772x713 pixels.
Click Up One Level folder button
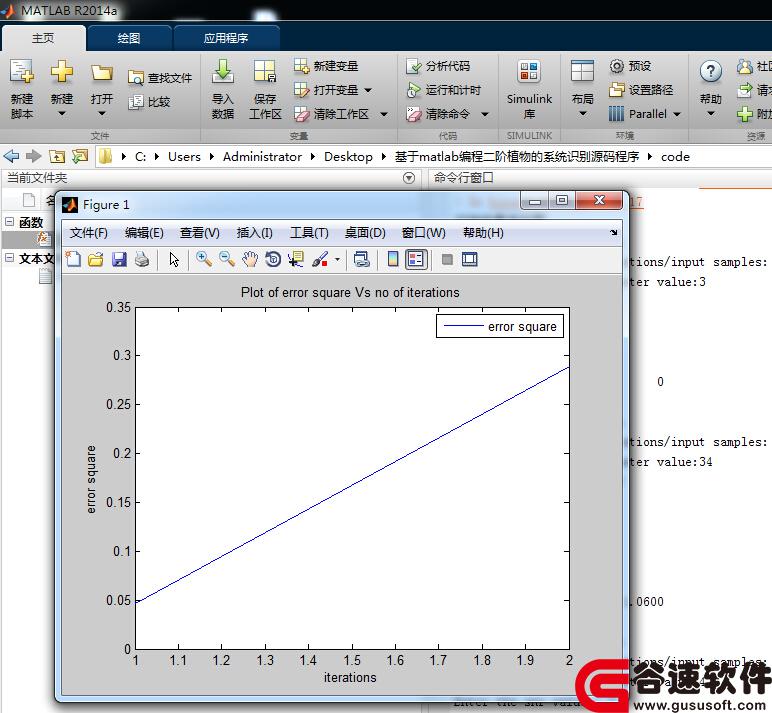[57, 157]
